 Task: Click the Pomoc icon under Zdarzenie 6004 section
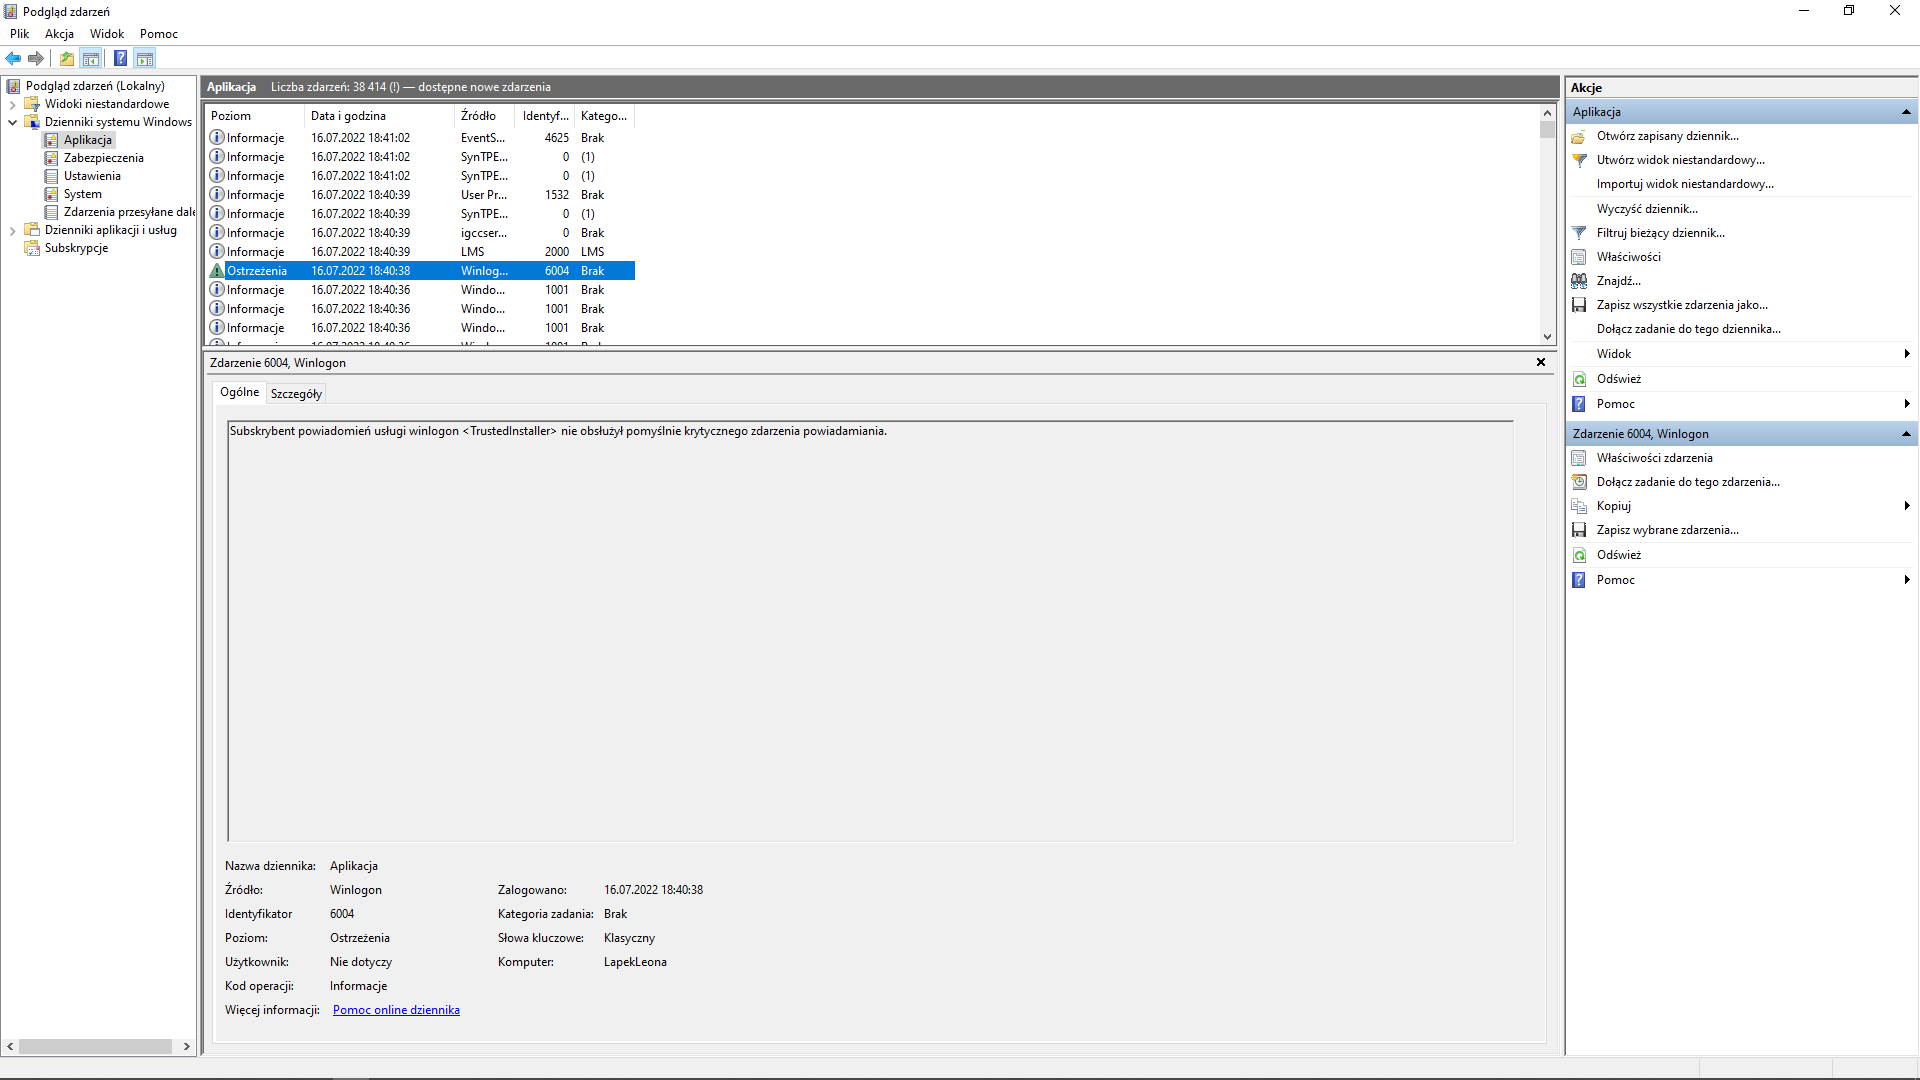tap(1579, 580)
